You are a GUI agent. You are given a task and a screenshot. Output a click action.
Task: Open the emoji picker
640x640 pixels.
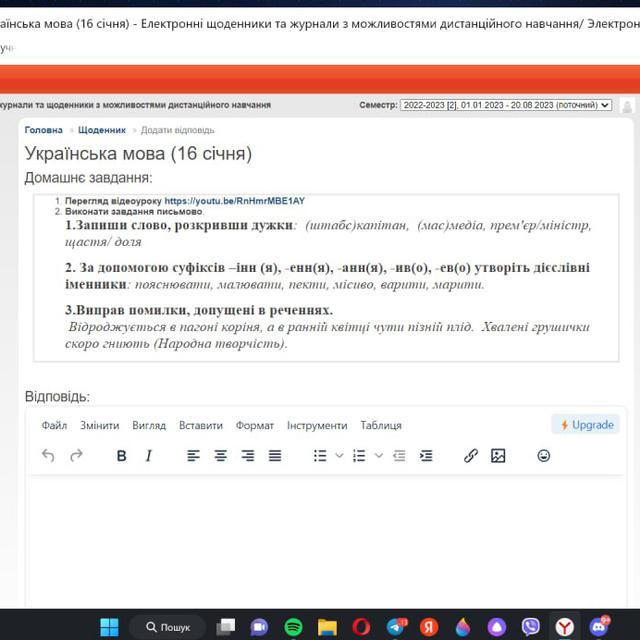[544, 456]
